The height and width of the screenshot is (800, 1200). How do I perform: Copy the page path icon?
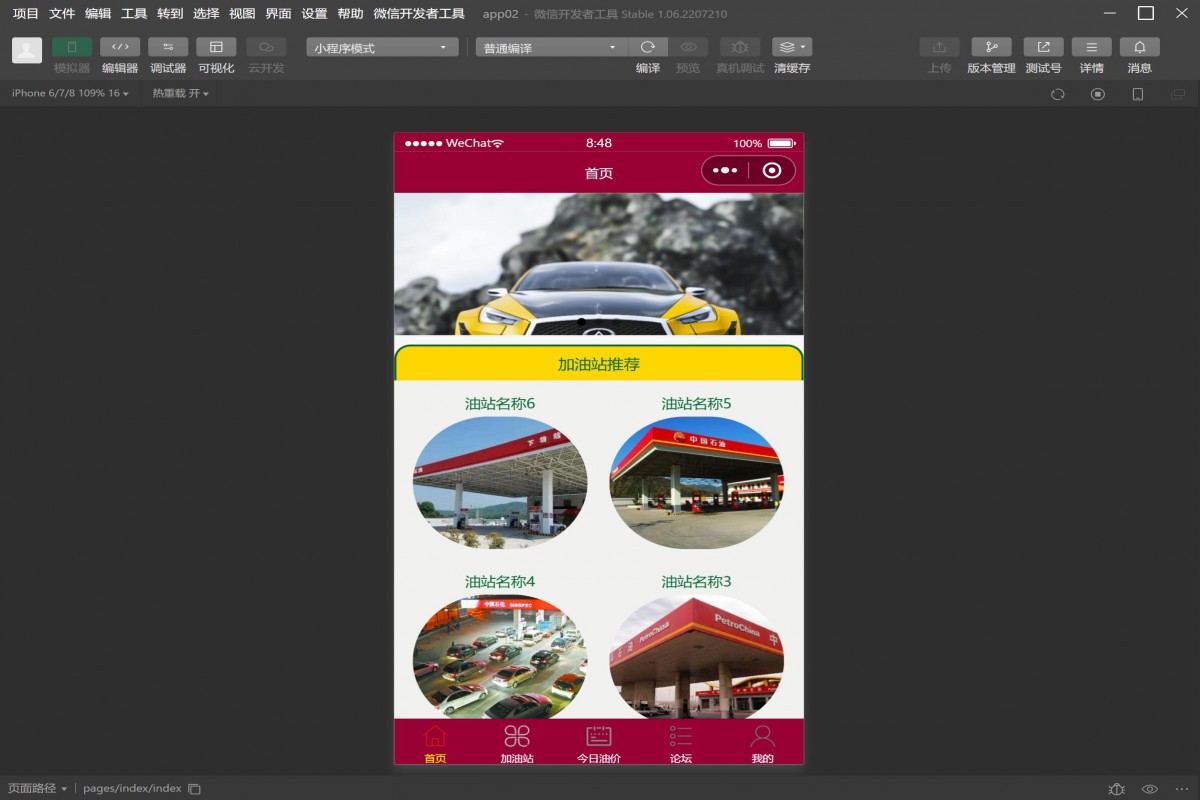(195, 789)
